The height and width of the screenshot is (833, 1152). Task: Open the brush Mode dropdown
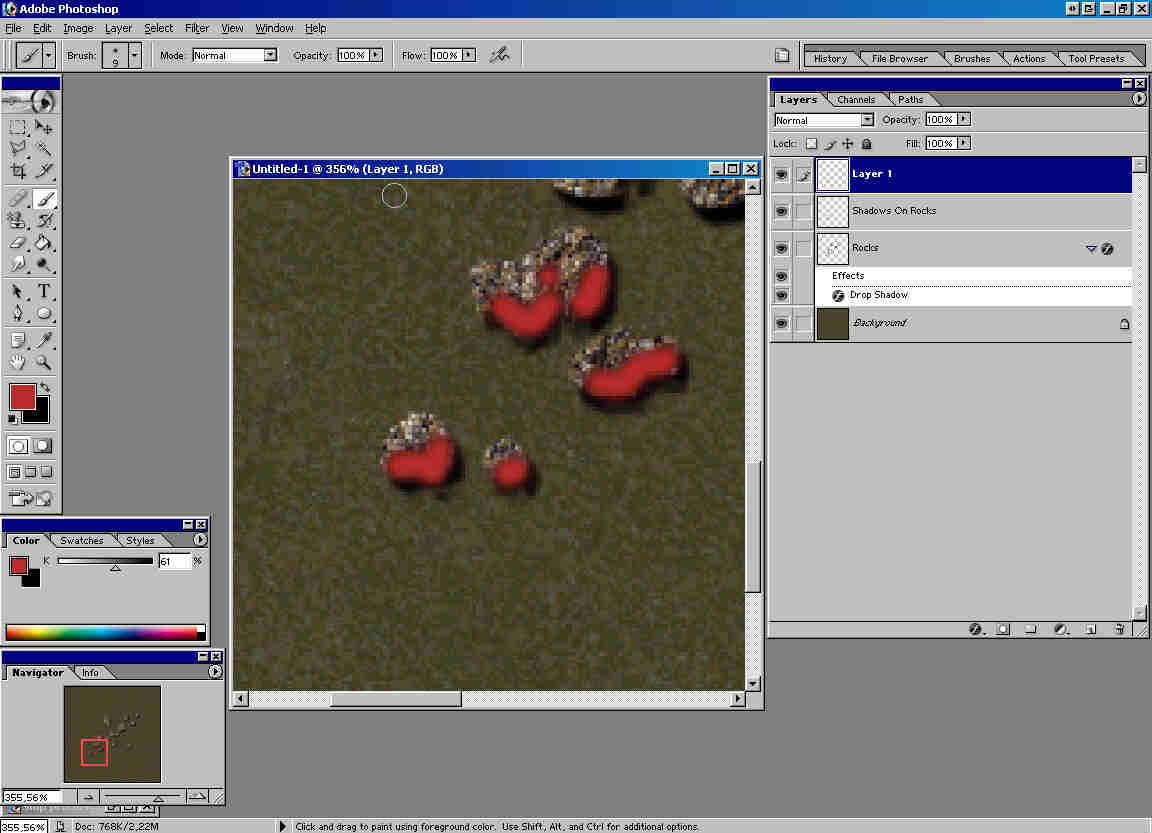(269, 55)
